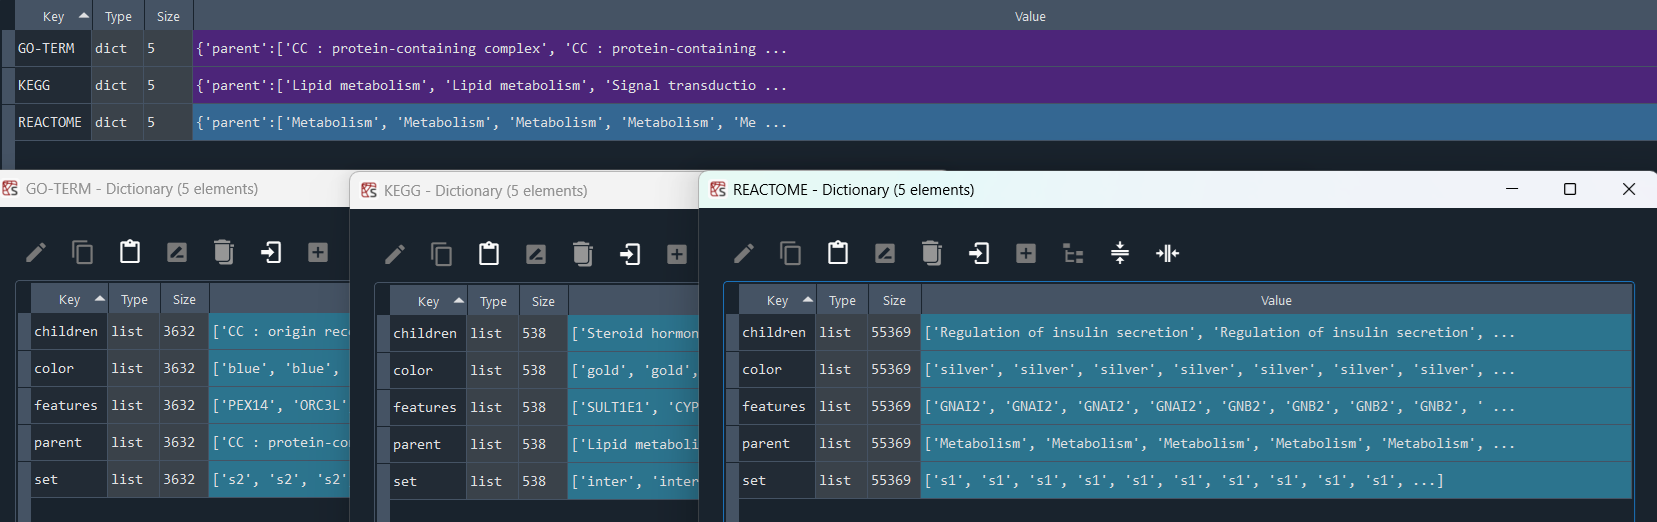Click the copy icon in KEGG window toolbar
1657x522 pixels.
coord(442,254)
